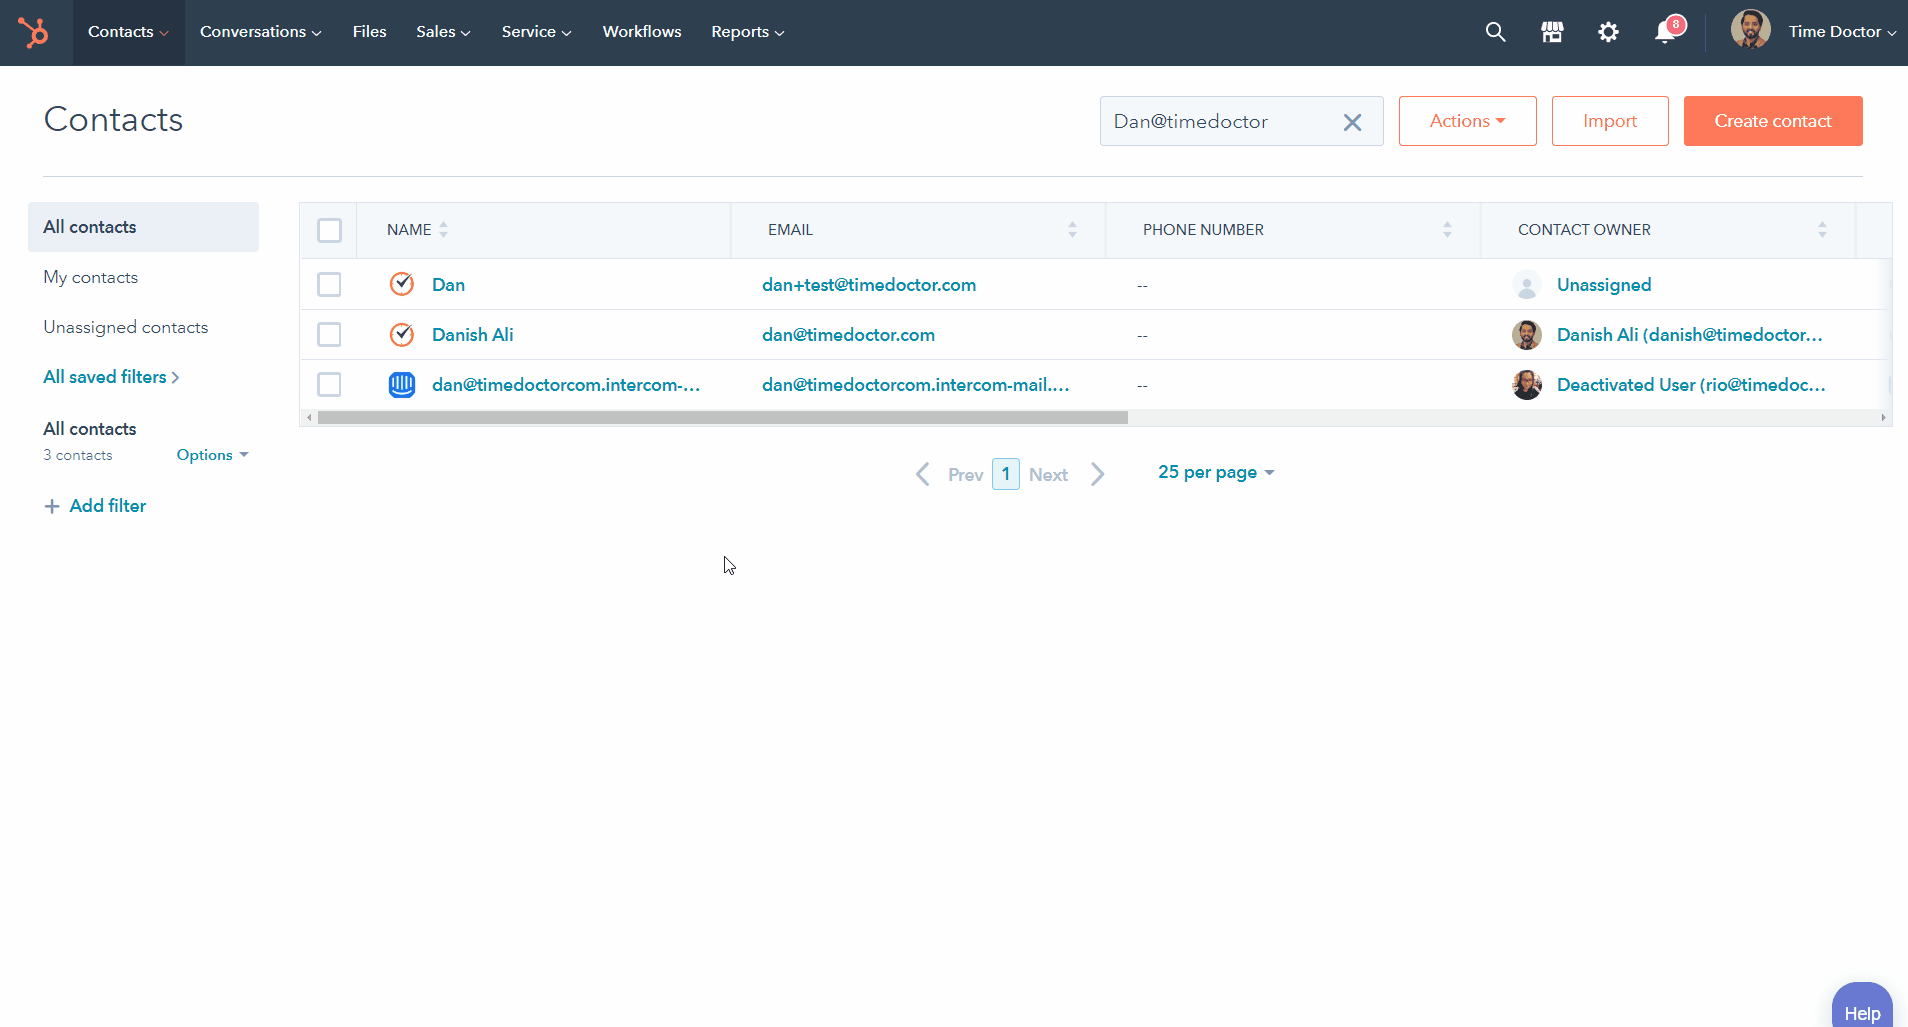Click the Time Doctor icon beside Dan
The width and height of the screenshot is (1908, 1027).
tap(402, 284)
